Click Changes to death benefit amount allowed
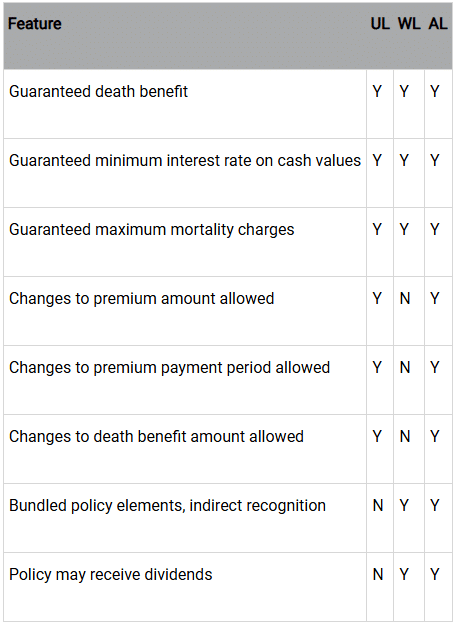The height and width of the screenshot is (625, 457). coord(156,436)
